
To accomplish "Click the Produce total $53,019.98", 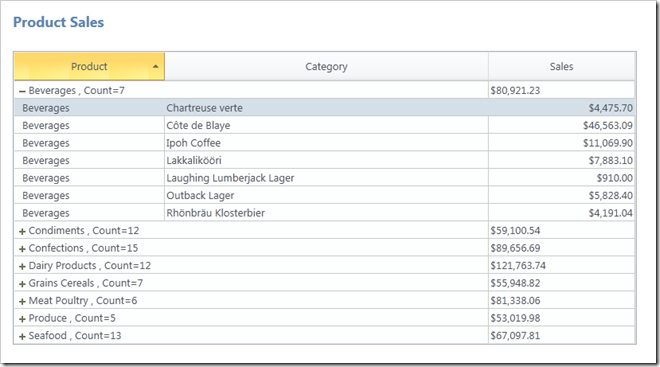I will tap(515, 318).
